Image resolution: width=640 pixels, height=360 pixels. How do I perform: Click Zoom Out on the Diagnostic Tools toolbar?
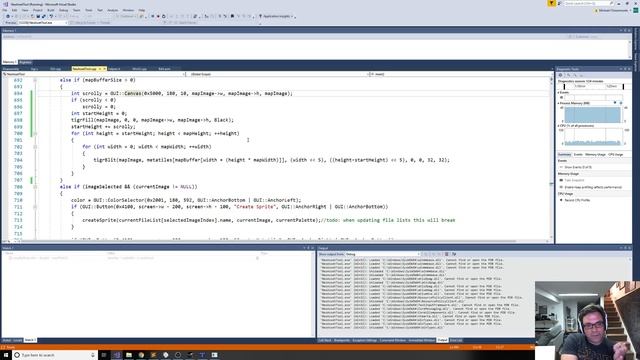[575, 75]
